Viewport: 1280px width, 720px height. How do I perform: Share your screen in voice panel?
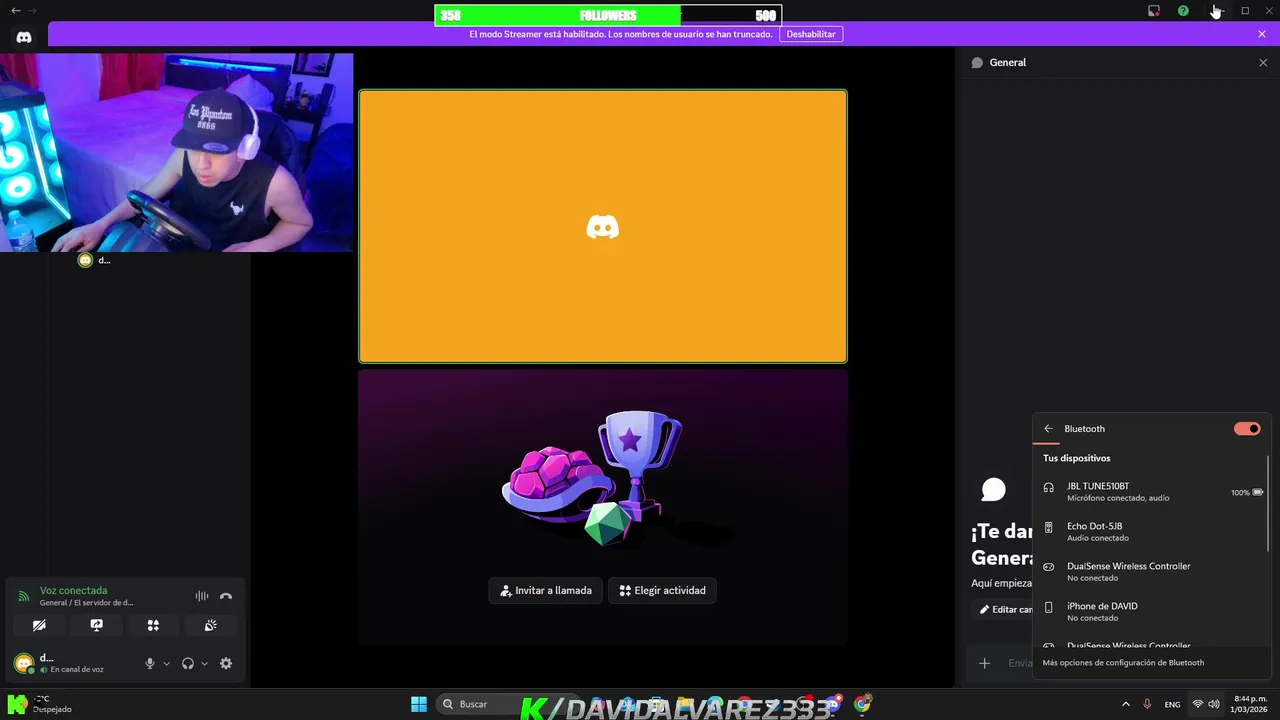click(x=96, y=625)
